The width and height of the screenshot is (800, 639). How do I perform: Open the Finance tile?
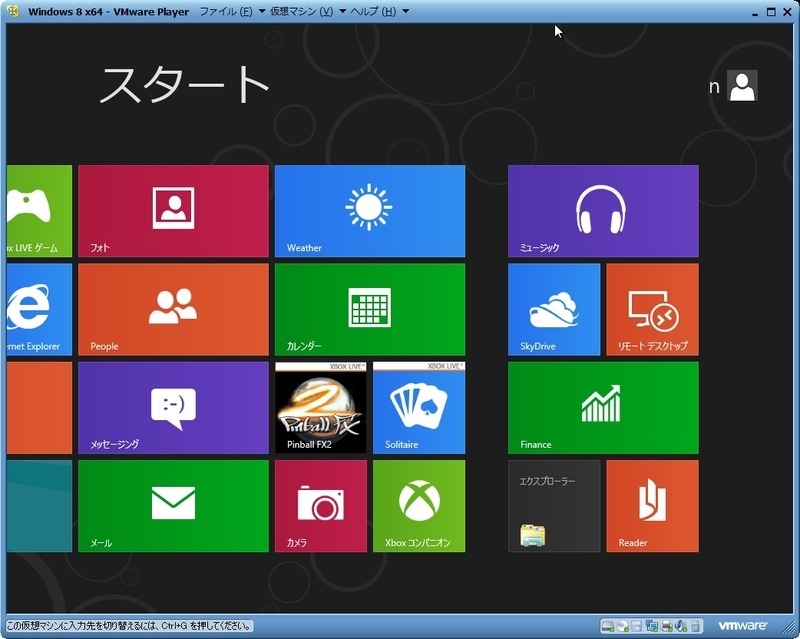click(x=603, y=408)
